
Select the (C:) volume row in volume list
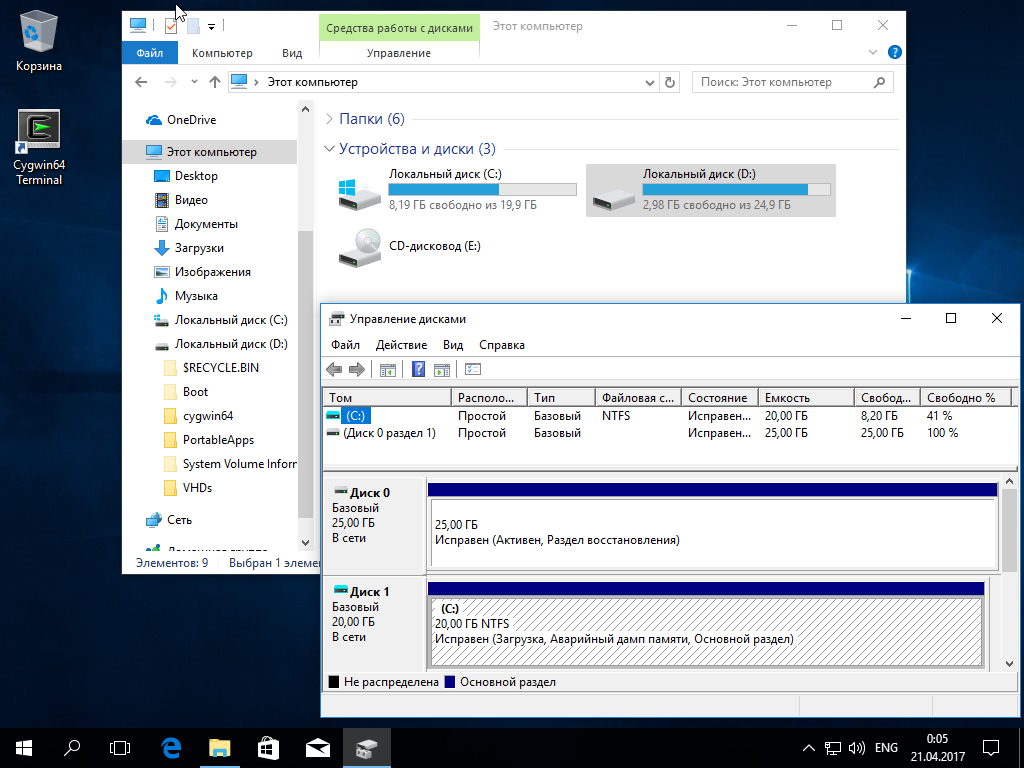pos(669,415)
